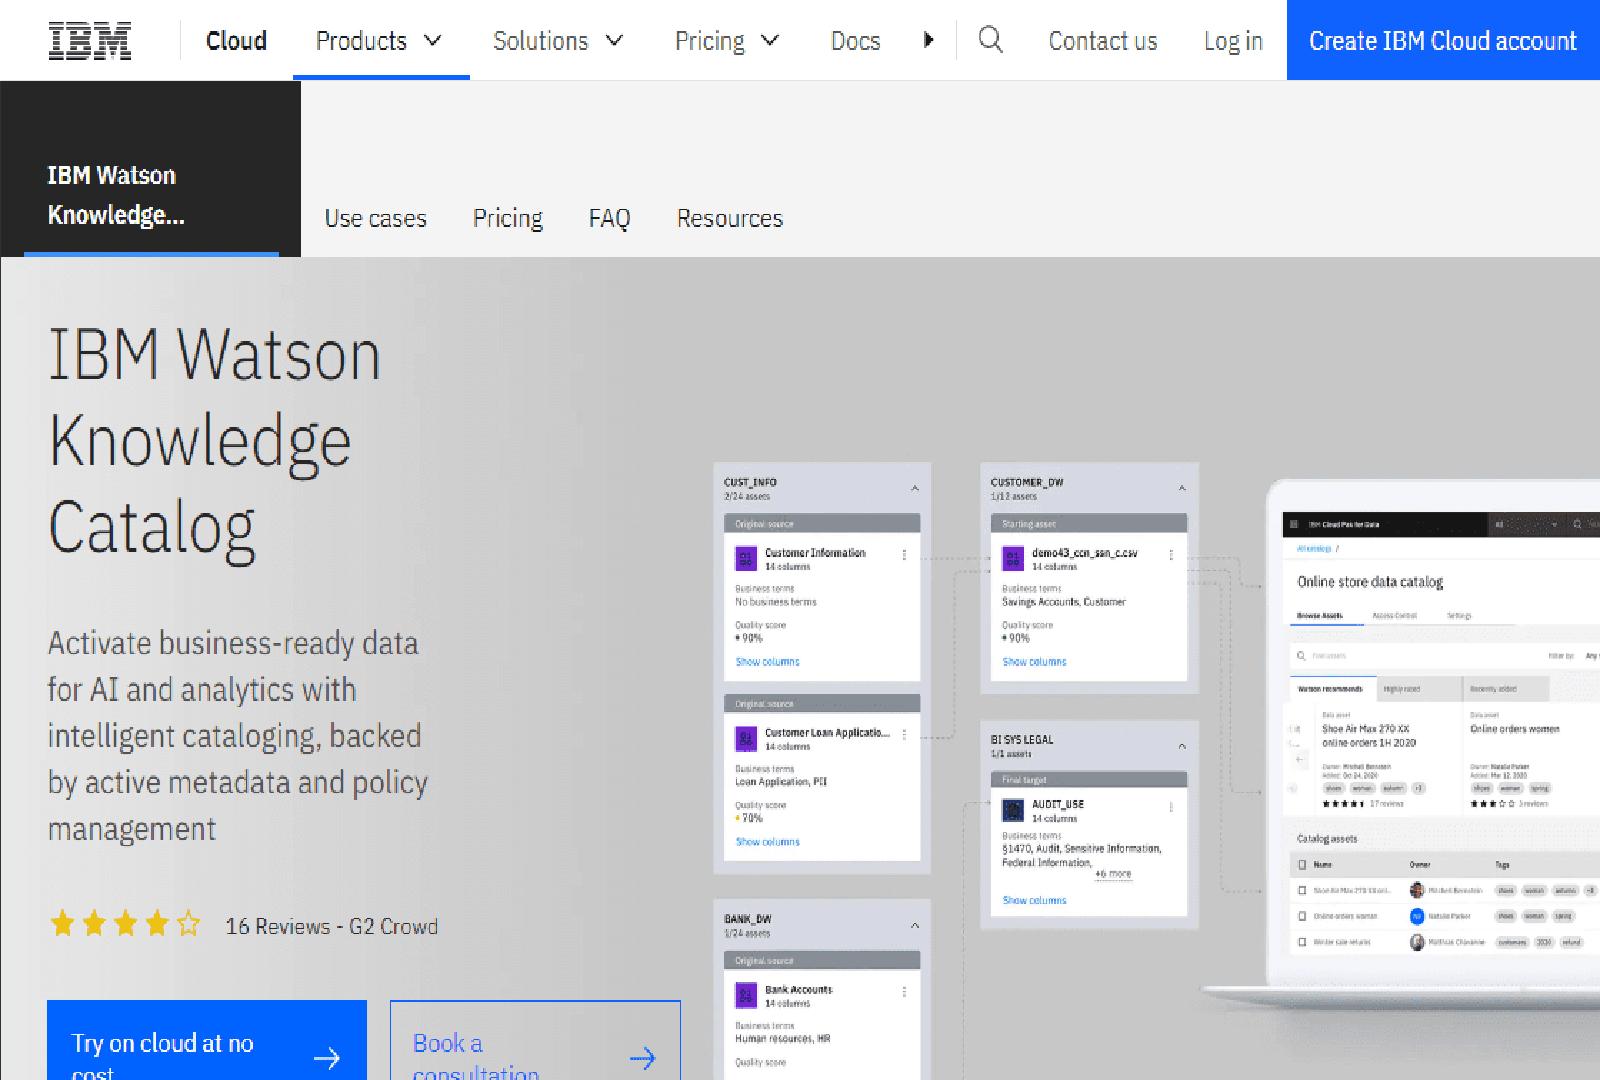Collapse the CUST_INFO panel
The image size is (1600, 1080).
click(x=914, y=488)
